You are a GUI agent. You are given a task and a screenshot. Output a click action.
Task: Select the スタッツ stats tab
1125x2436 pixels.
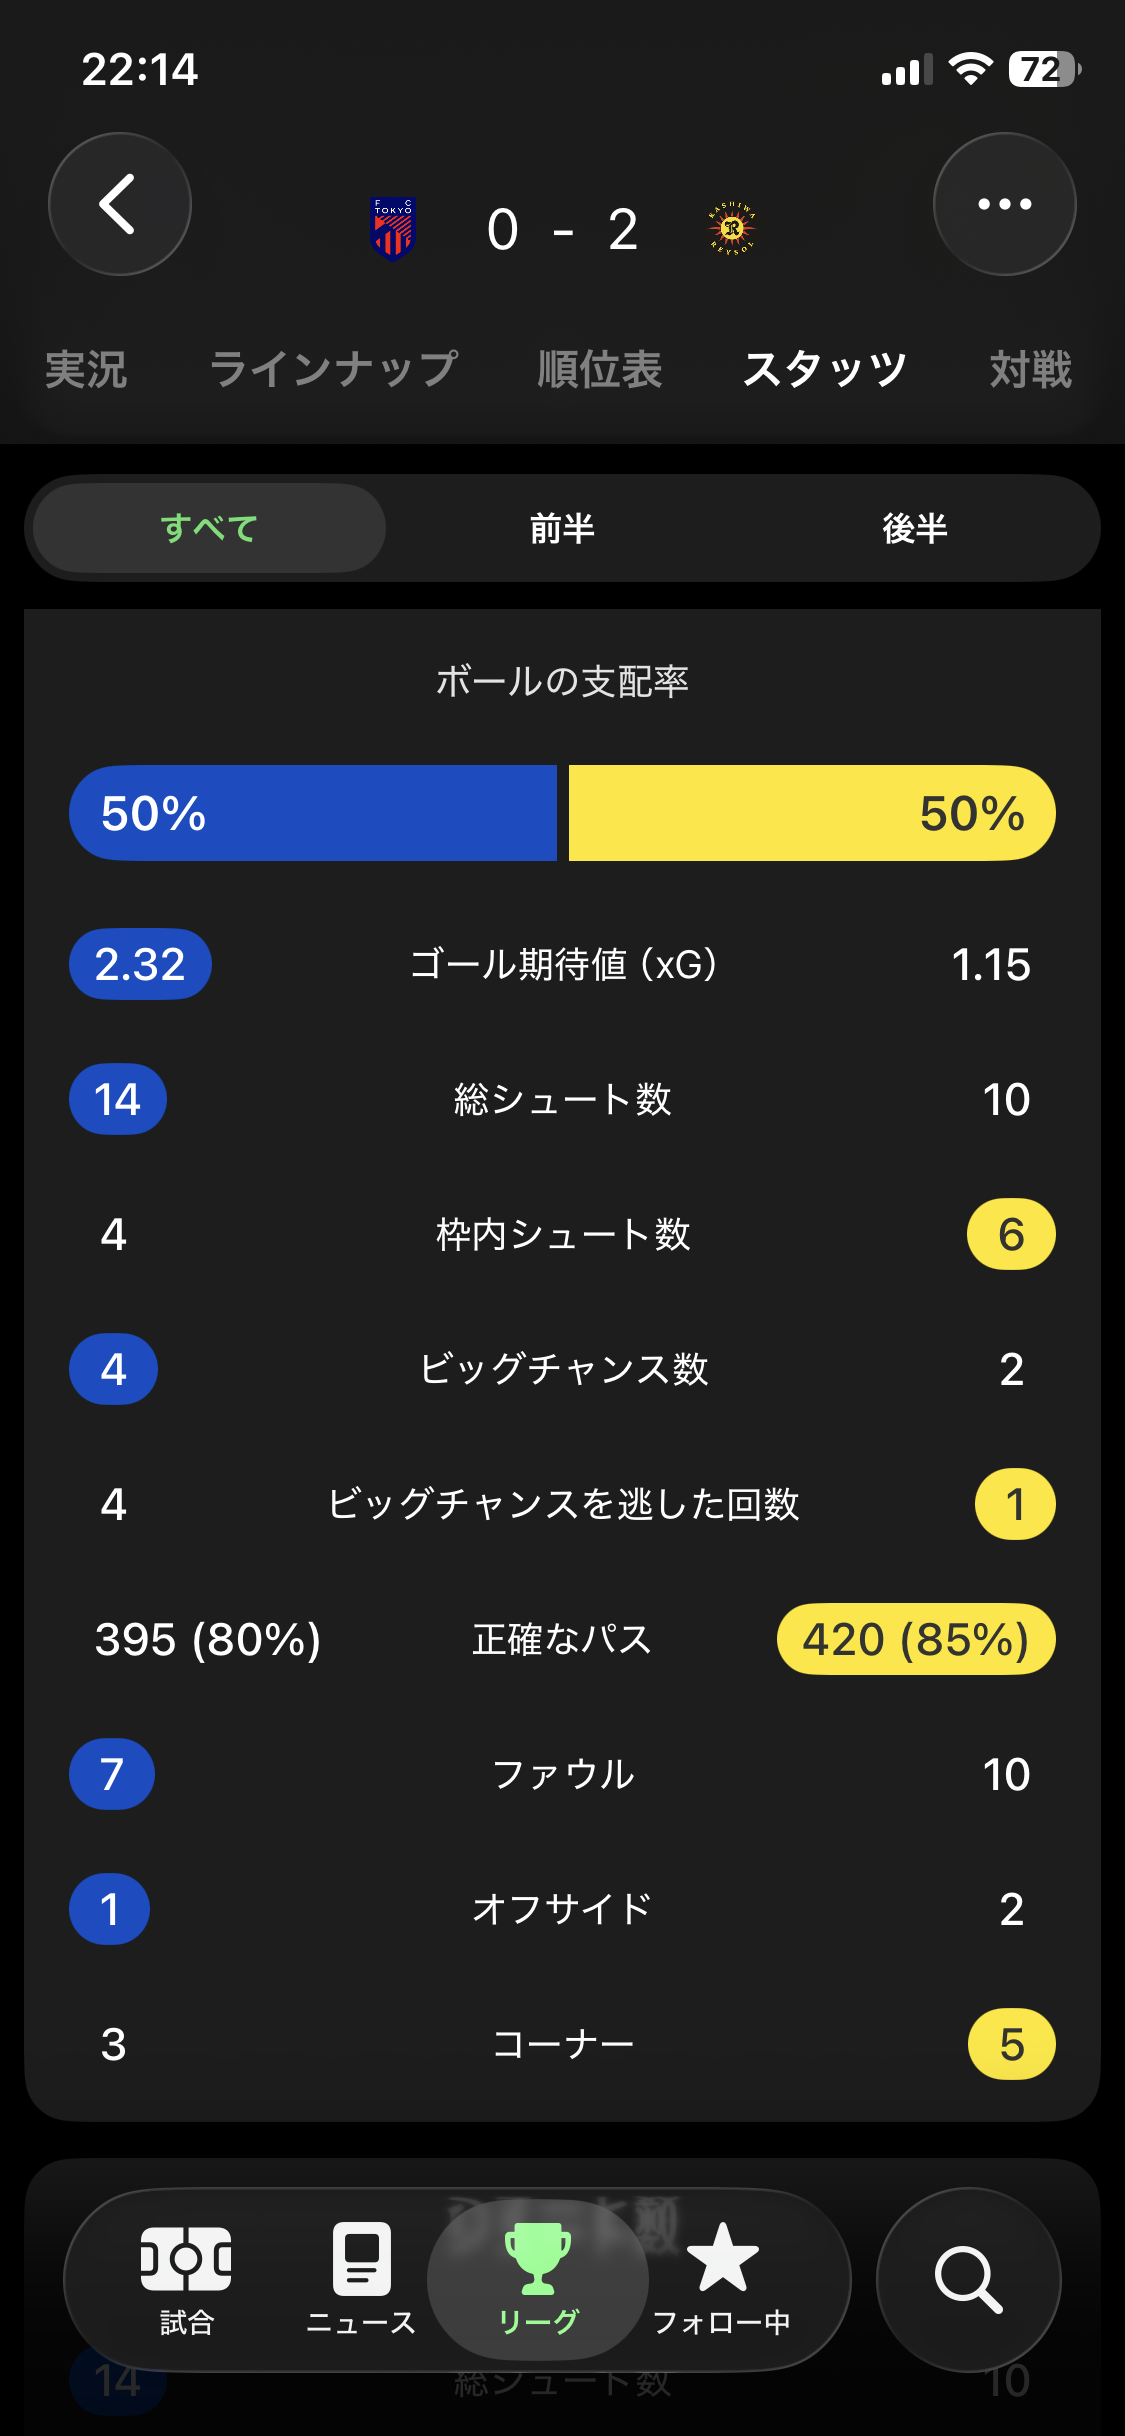(x=825, y=370)
